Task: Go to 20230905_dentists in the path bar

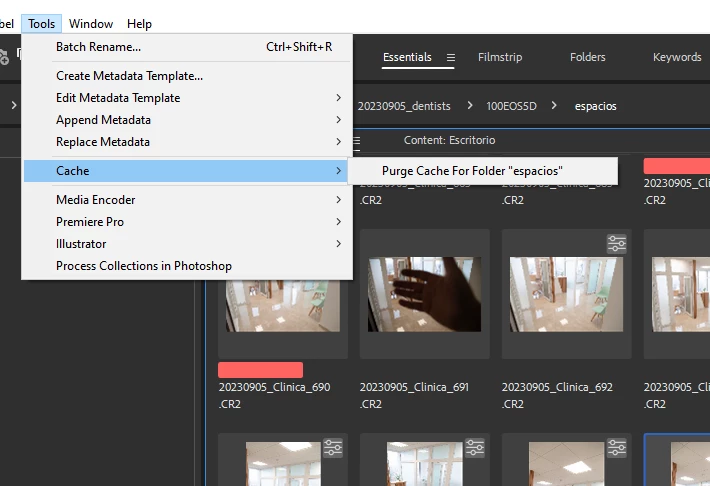Action: [404, 106]
